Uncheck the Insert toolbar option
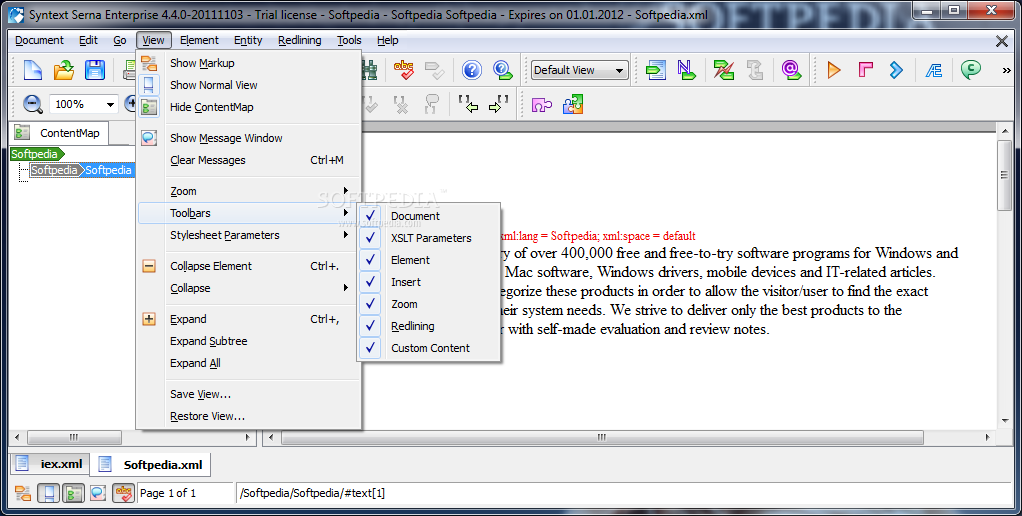The image size is (1022, 516). (x=429, y=282)
